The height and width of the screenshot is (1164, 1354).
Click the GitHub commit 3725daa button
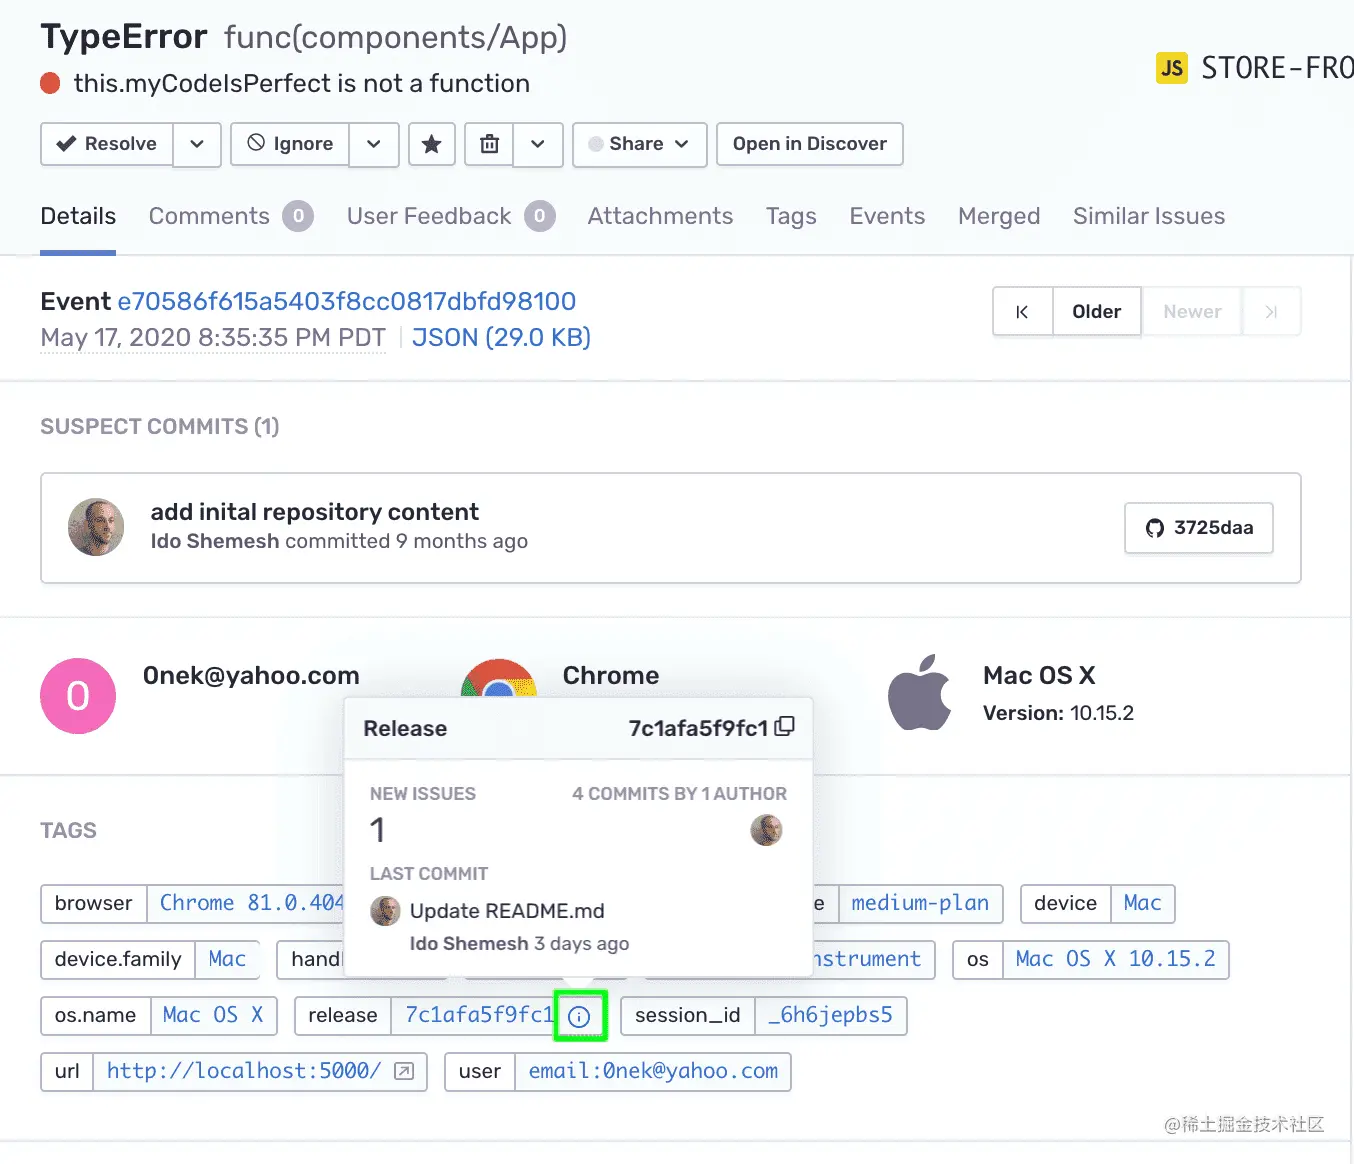click(1198, 528)
